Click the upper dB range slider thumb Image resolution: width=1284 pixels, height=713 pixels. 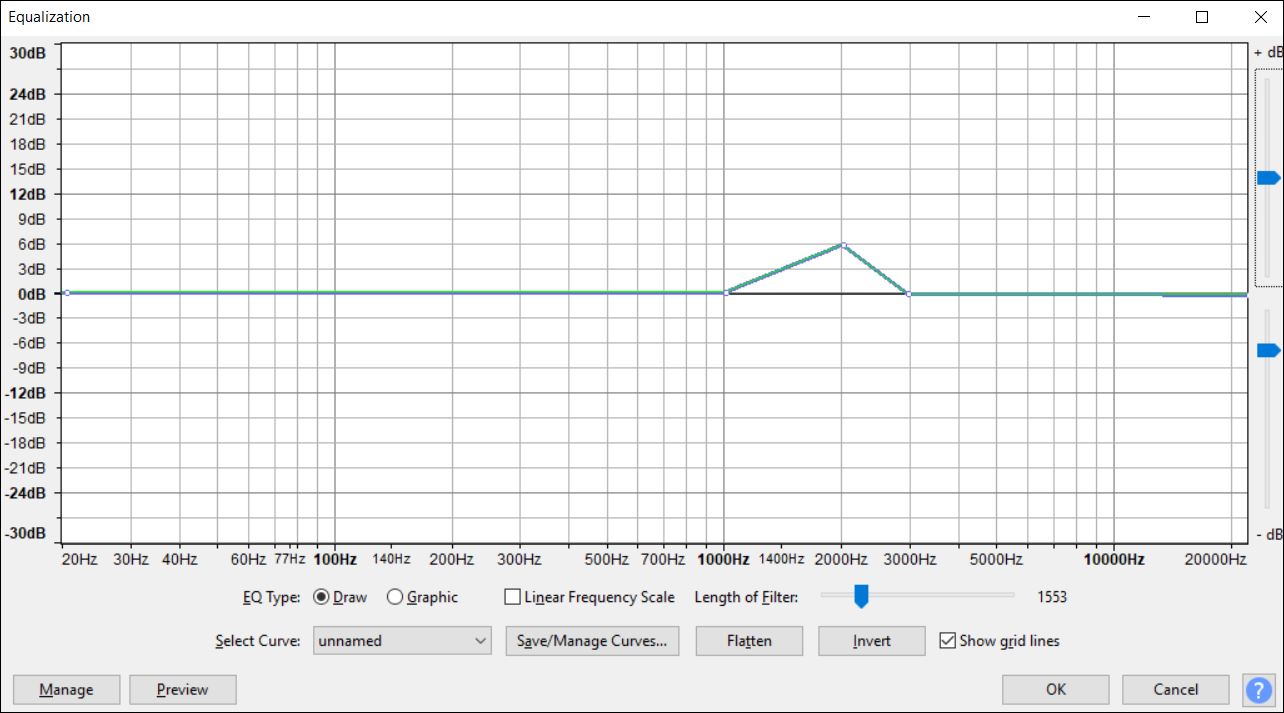[x=1267, y=176]
